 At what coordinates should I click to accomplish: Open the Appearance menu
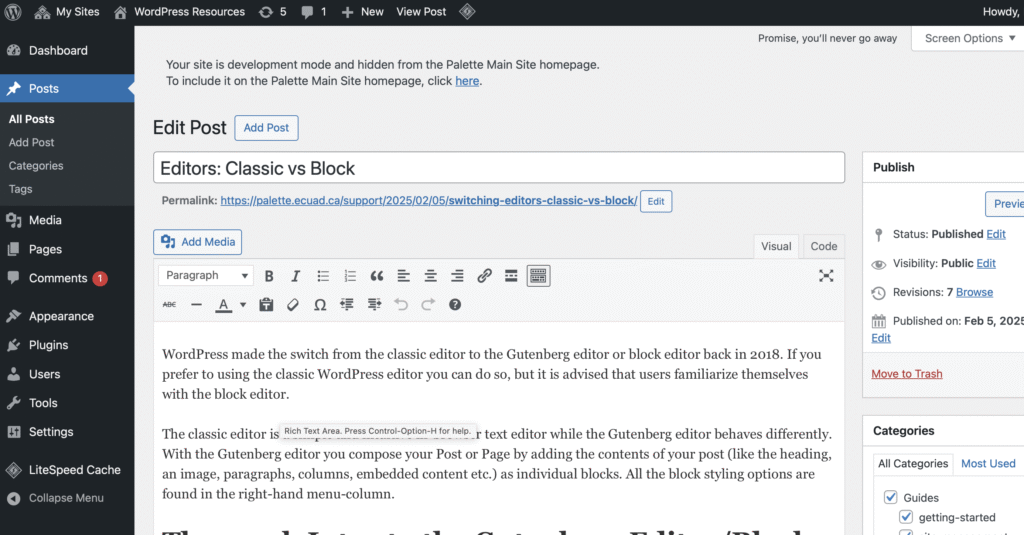pos(67,316)
